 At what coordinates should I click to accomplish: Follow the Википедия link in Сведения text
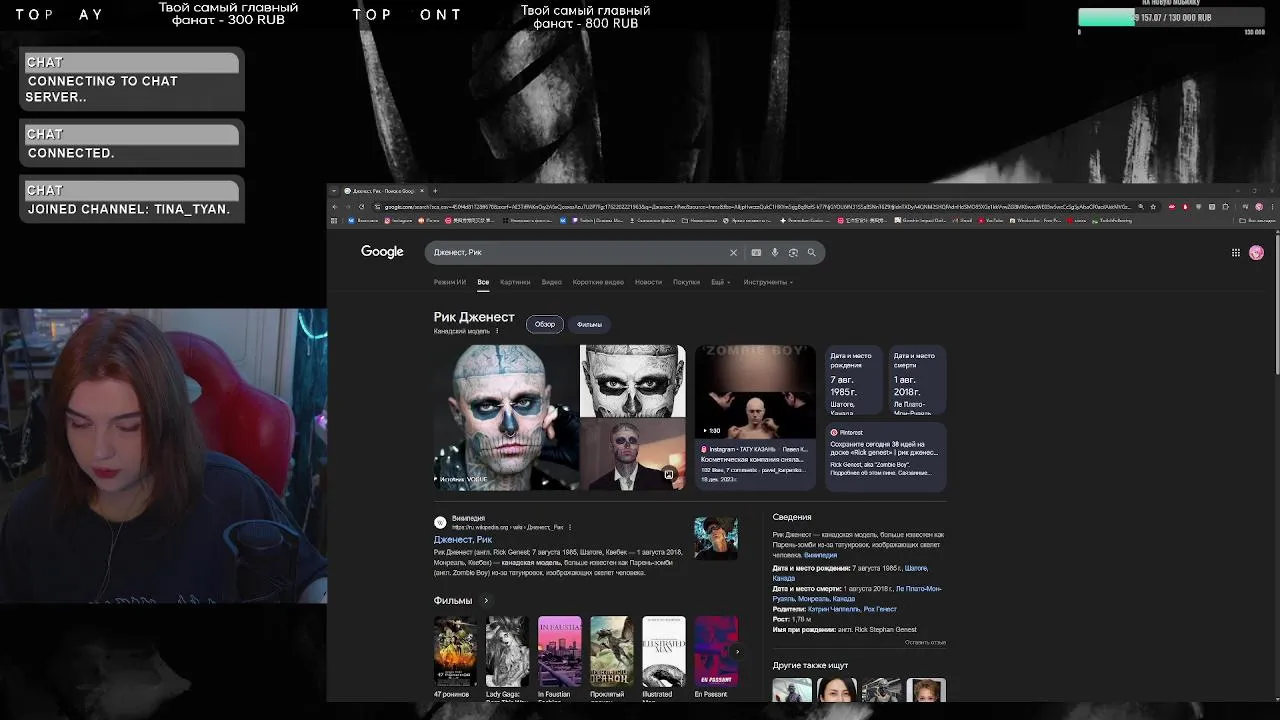click(820, 555)
